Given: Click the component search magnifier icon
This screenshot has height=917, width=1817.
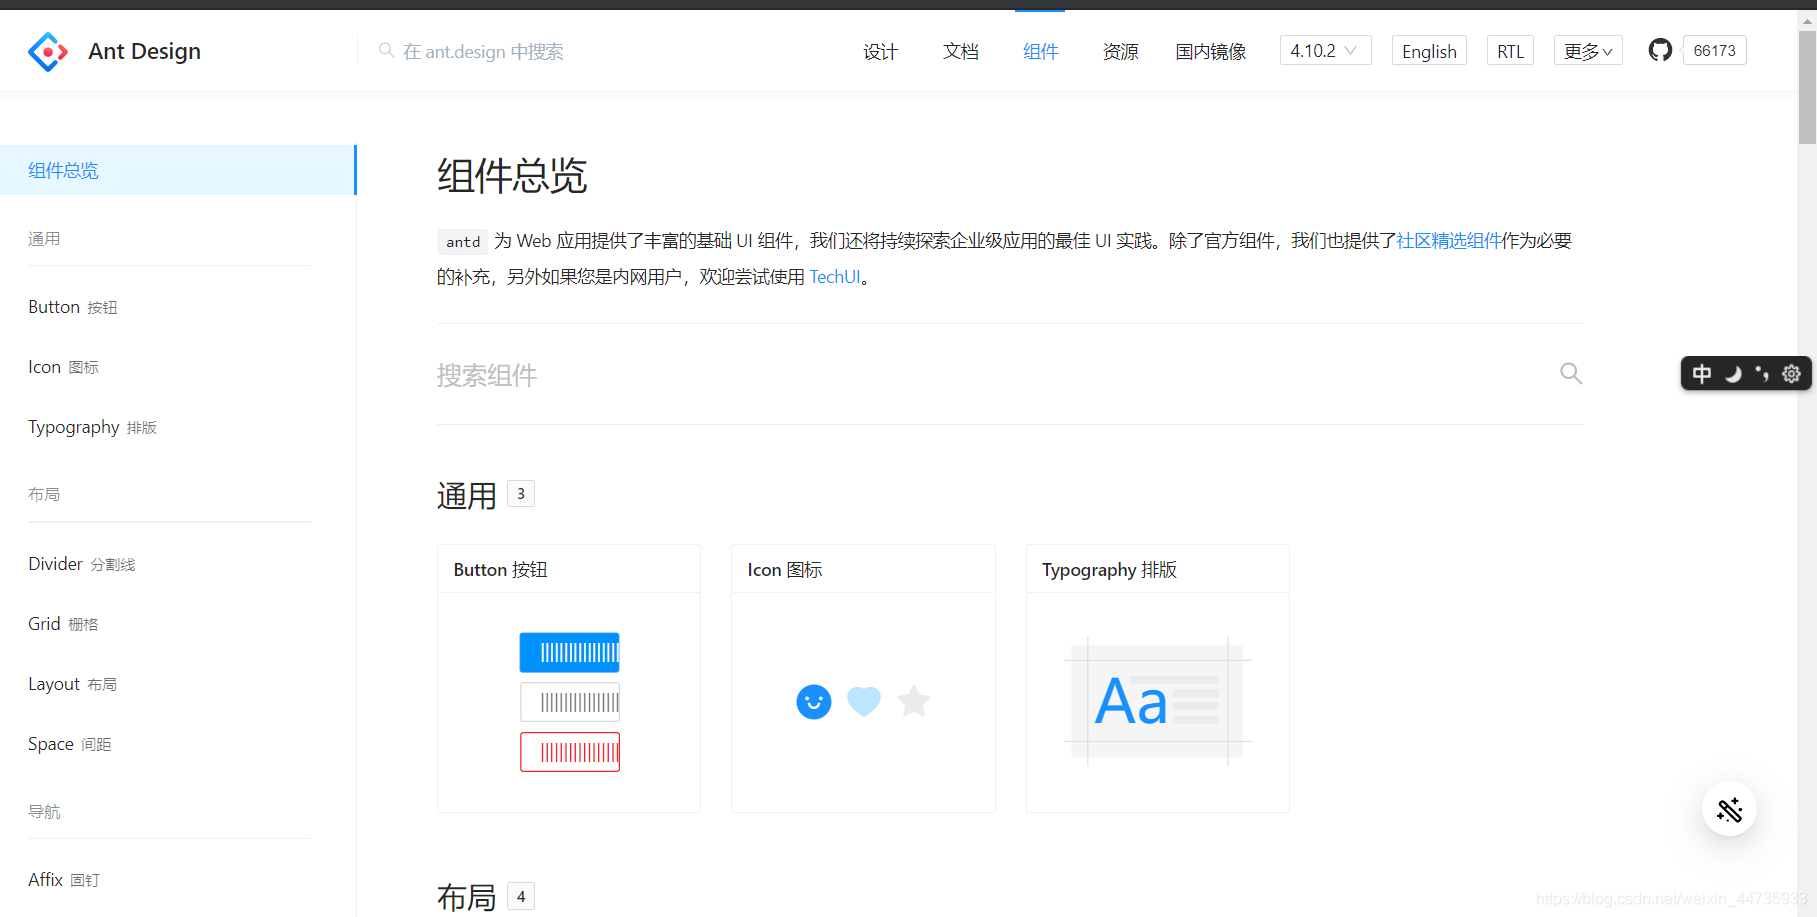Looking at the screenshot, I should [1571, 374].
